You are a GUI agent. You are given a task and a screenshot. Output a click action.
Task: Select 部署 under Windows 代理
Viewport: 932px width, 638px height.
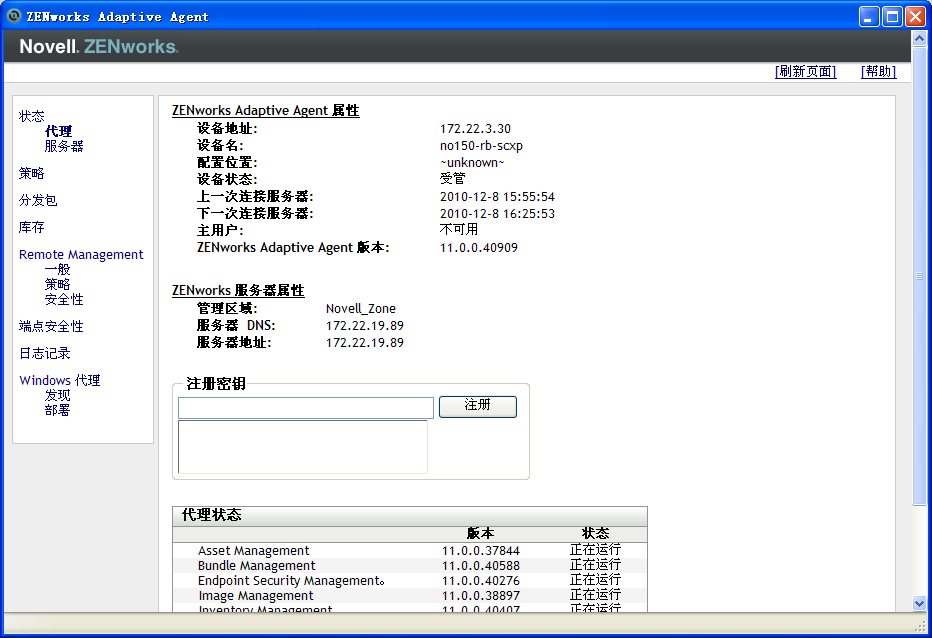[57, 410]
